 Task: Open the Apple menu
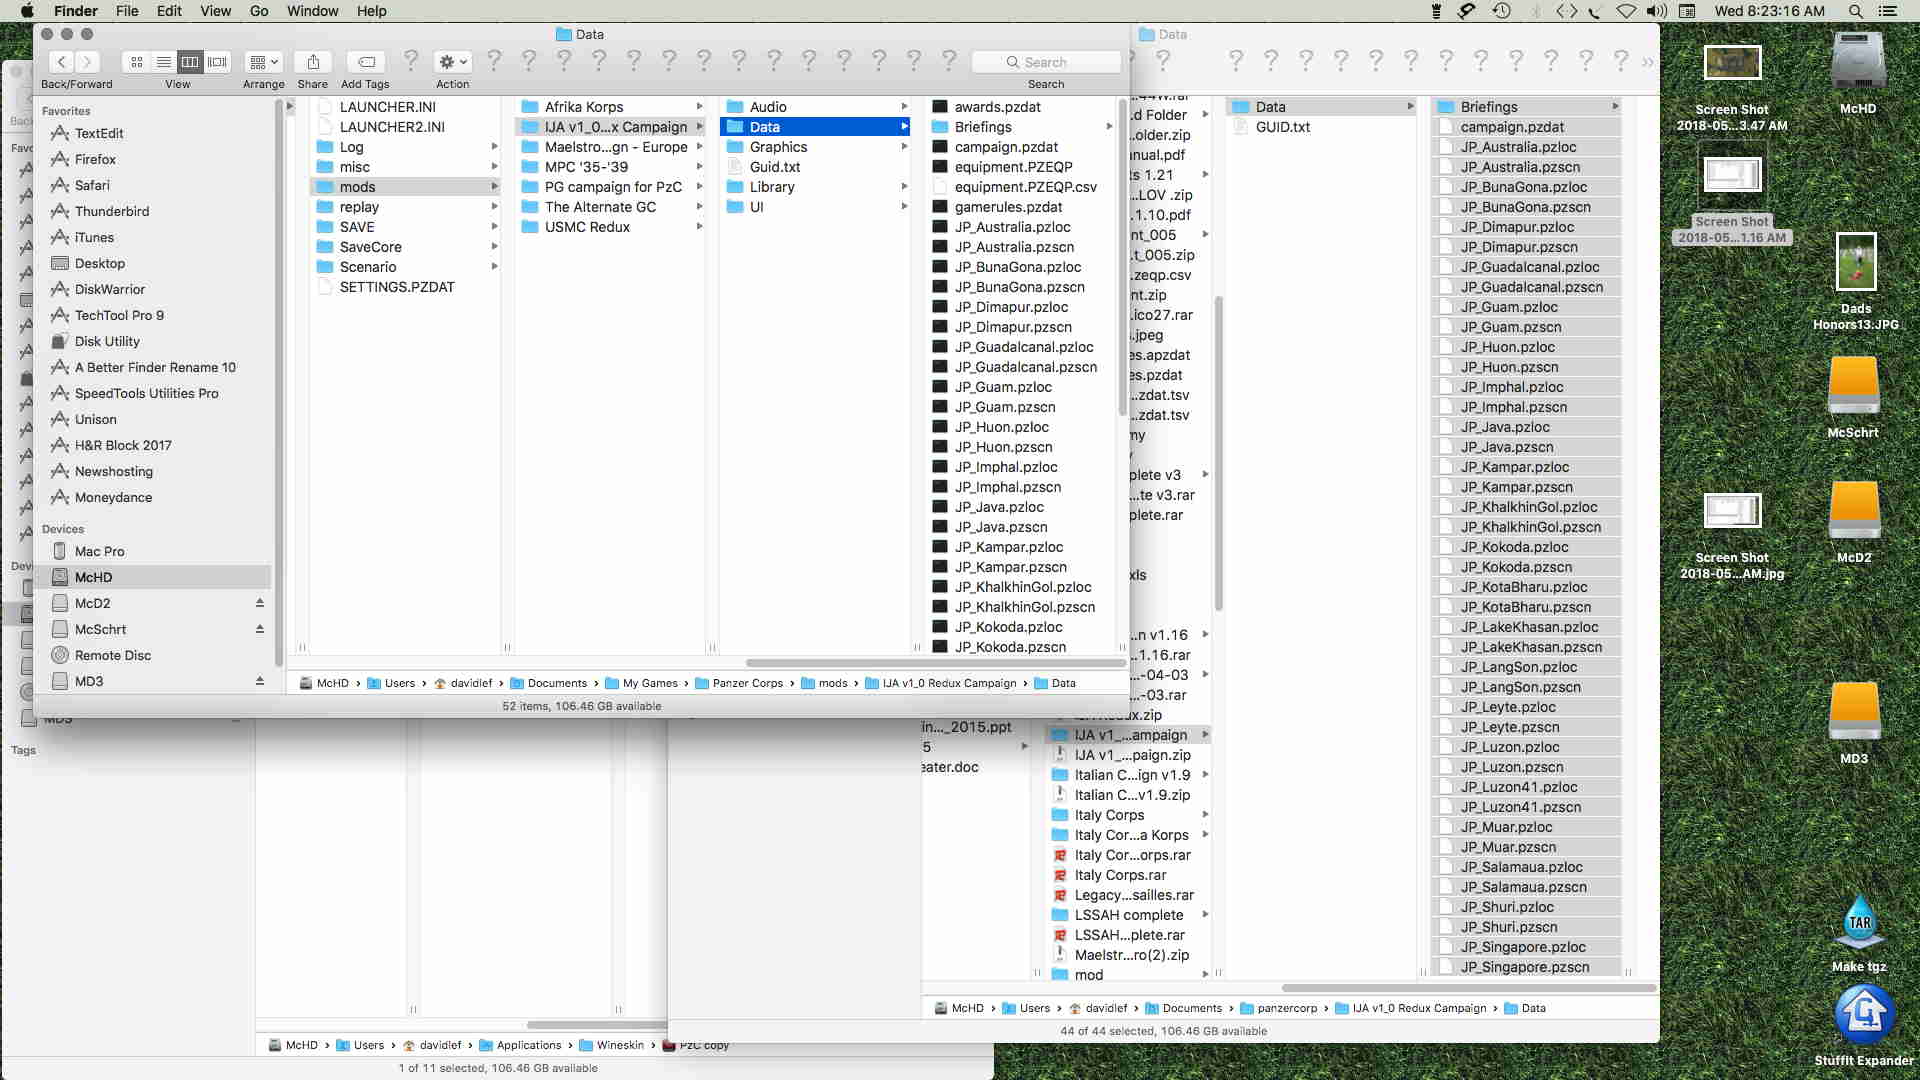[x=27, y=11]
